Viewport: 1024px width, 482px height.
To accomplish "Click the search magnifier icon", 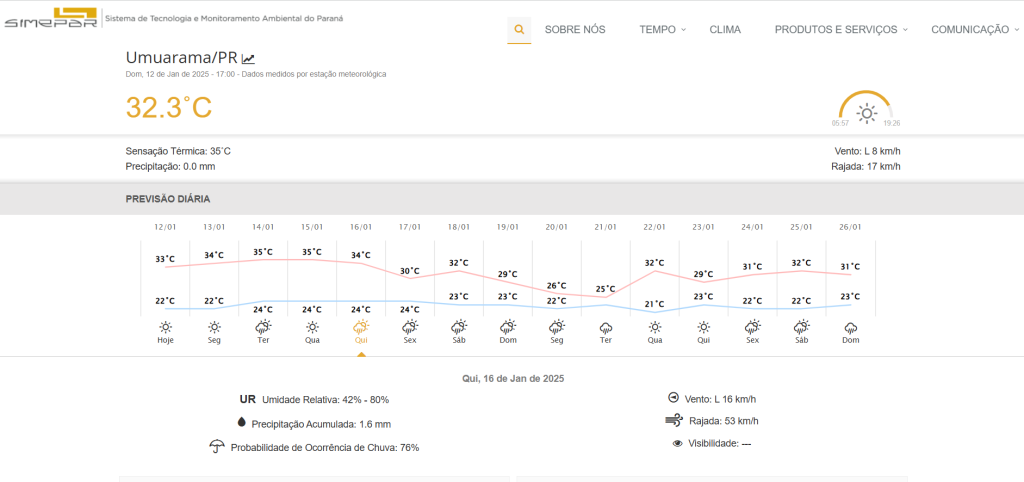I will tap(519, 30).
